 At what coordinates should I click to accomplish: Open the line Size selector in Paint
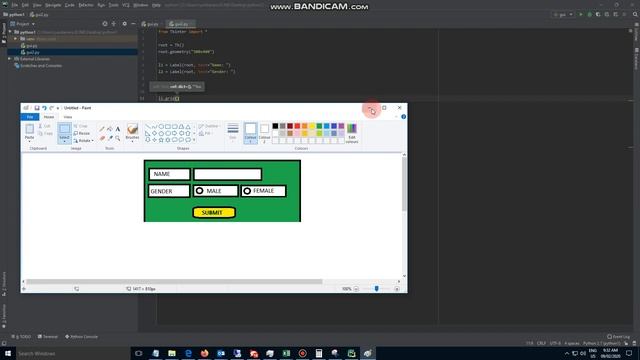click(233, 132)
